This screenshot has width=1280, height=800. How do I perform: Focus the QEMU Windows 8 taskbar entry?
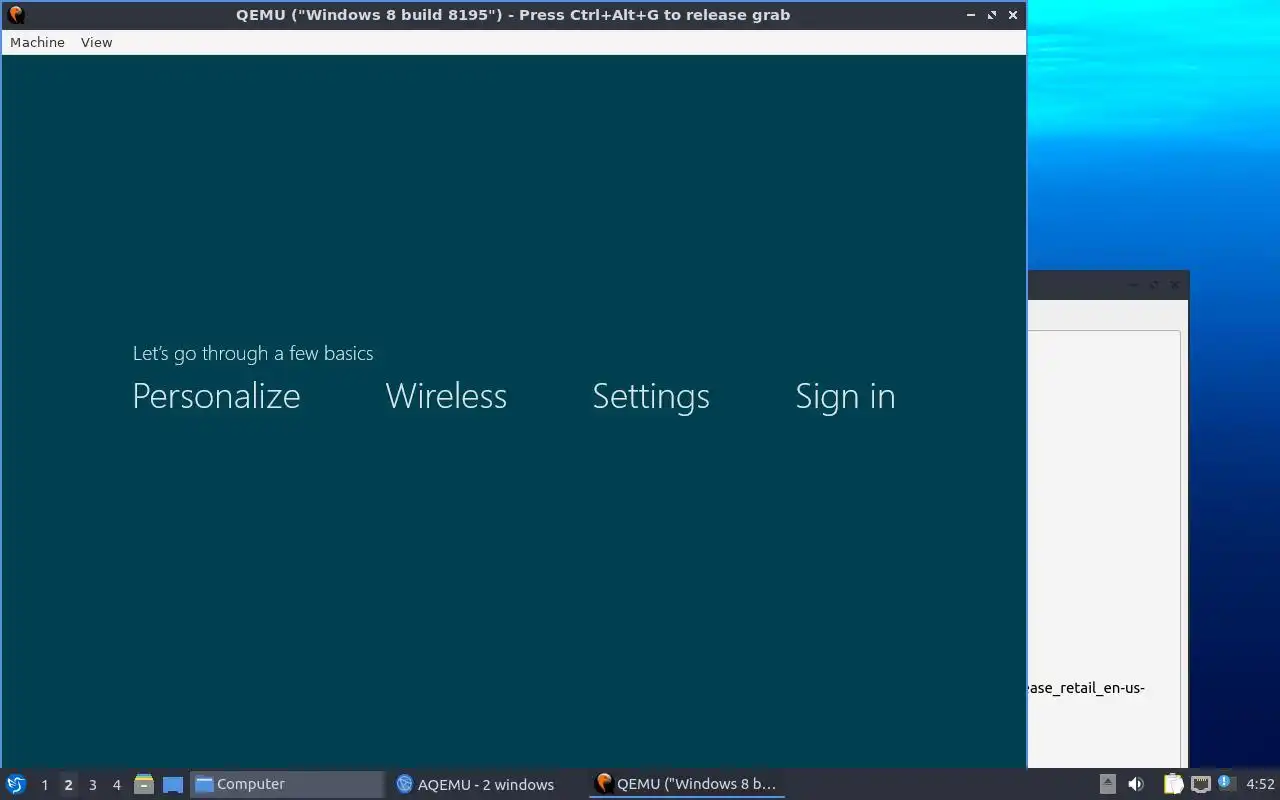pos(687,784)
